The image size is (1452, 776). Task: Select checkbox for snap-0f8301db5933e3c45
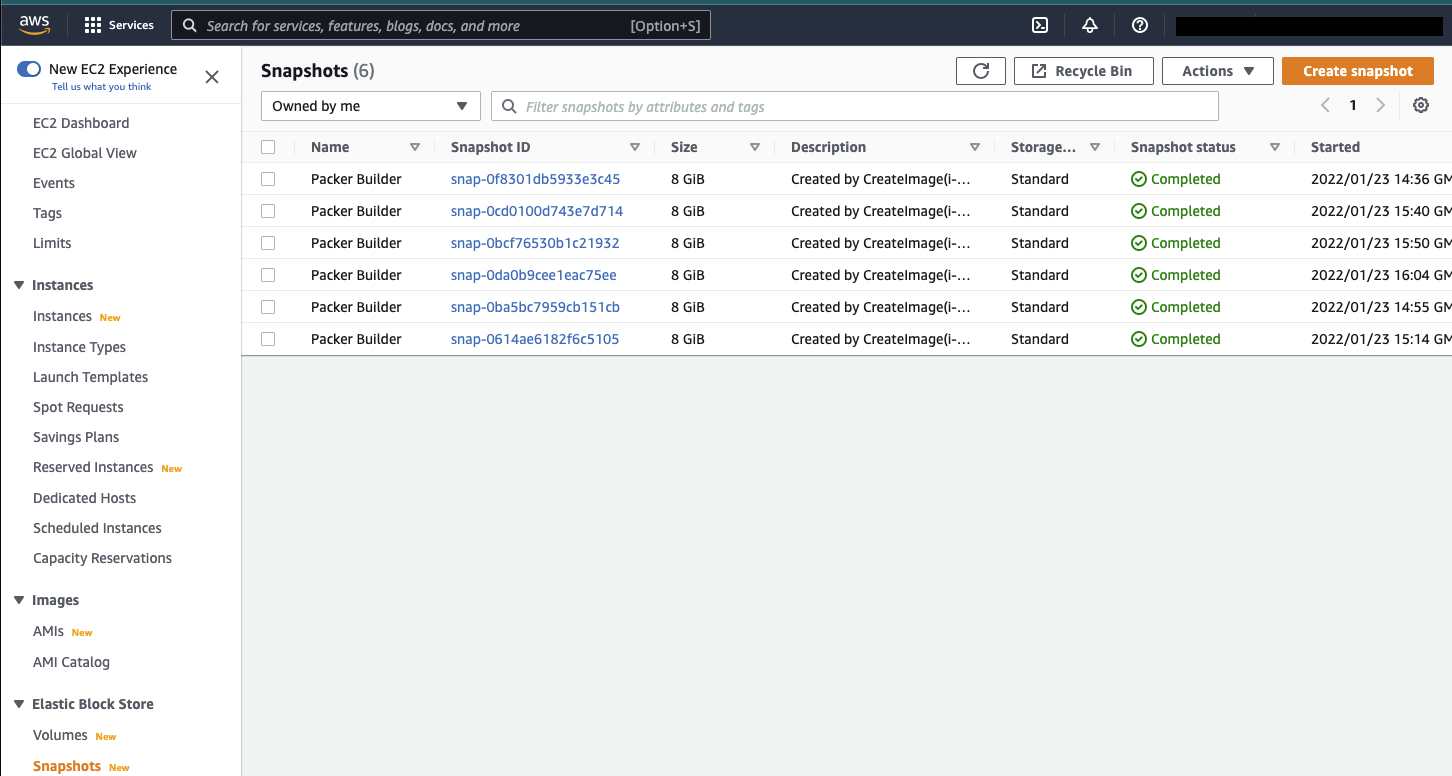[x=268, y=179]
